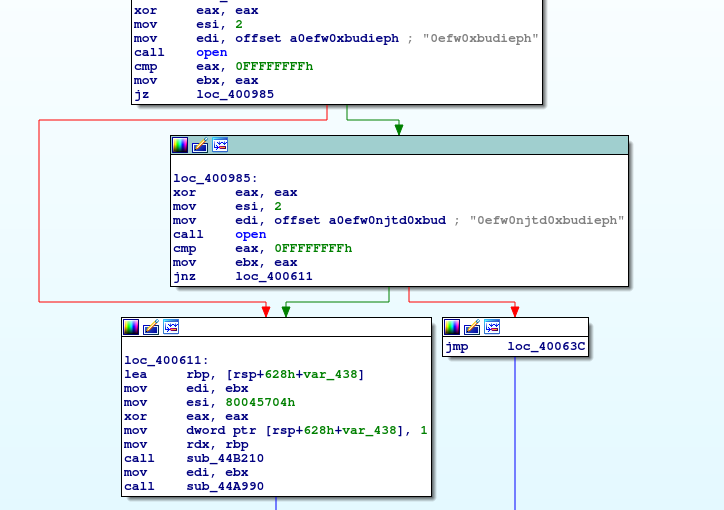
Task: Select cmp eax, 0FFFFFFFFh in top block
Action: click(223, 66)
